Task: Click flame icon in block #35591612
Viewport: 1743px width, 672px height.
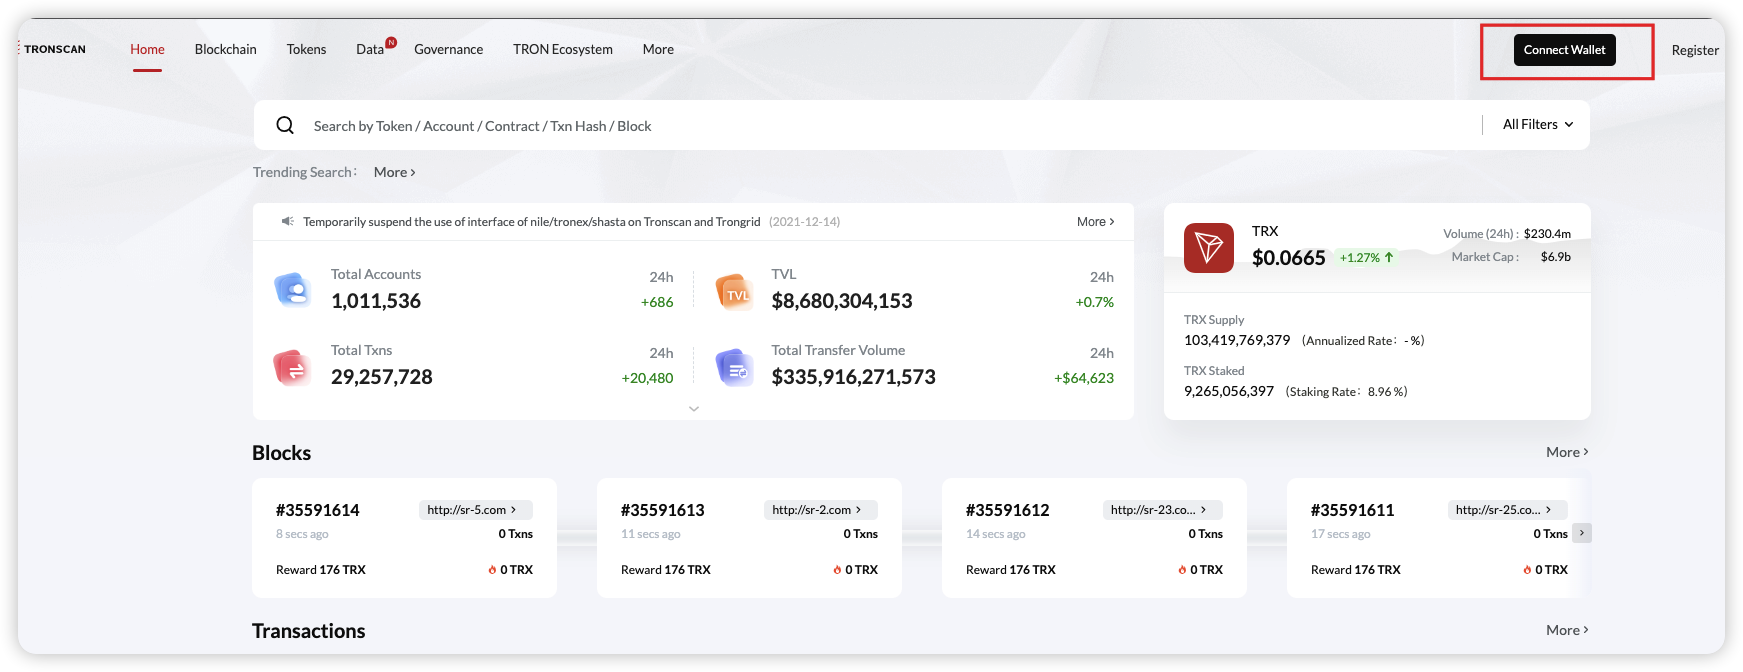Action: (1182, 570)
